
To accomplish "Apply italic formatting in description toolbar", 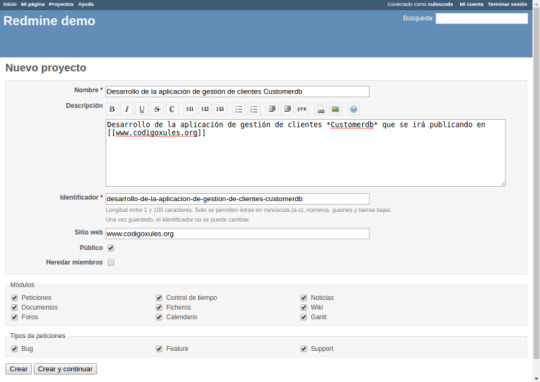I will pos(127,109).
